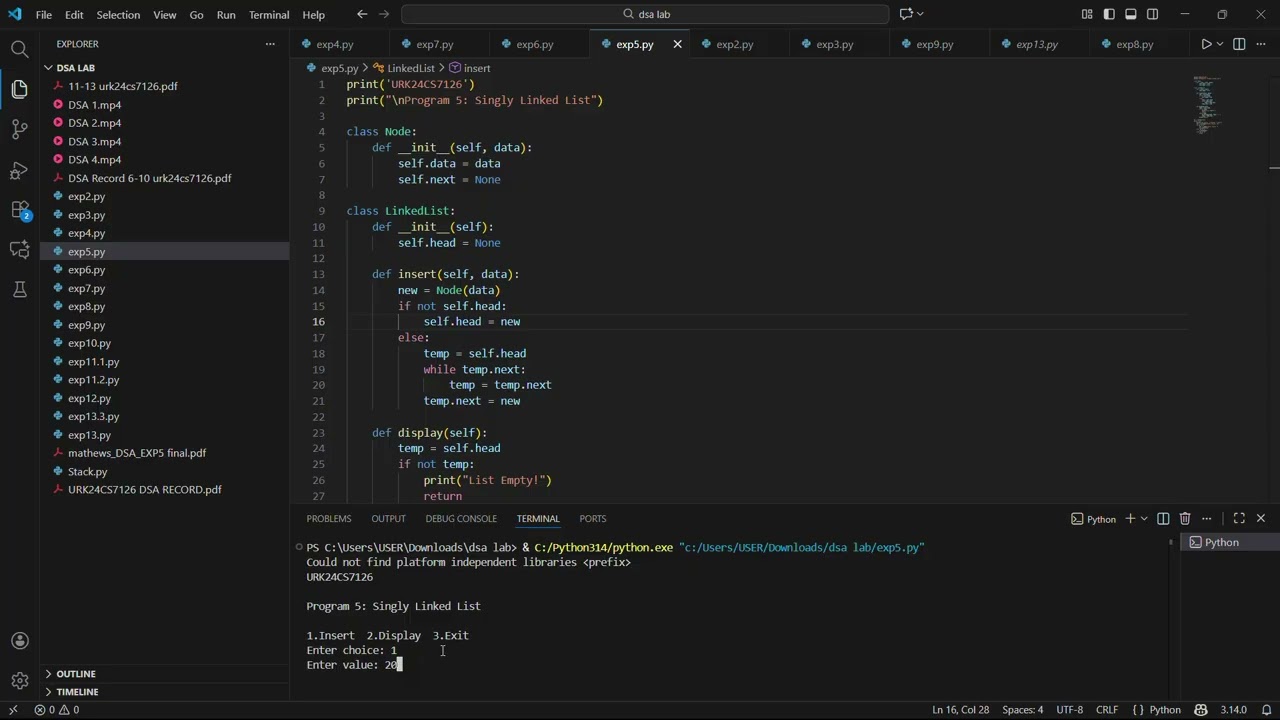The width and height of the screenshot is (1280, 720).
Task: Open editor More Actions ellipsis
Action: pyautogui.click(x=1261, y=44)
